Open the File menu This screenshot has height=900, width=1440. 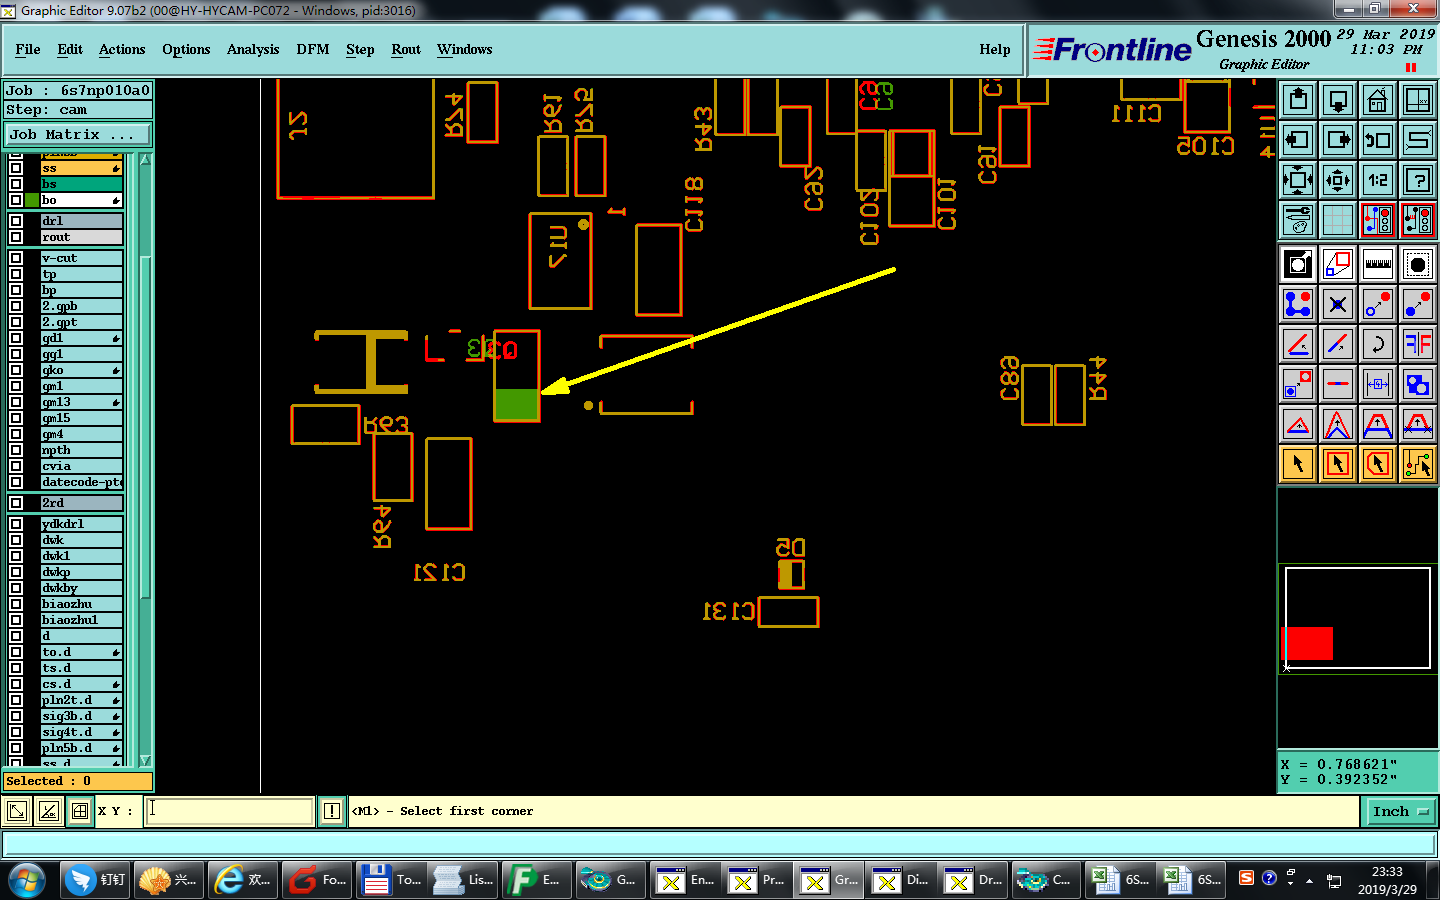pyautogui.click(x=28, y=49)
